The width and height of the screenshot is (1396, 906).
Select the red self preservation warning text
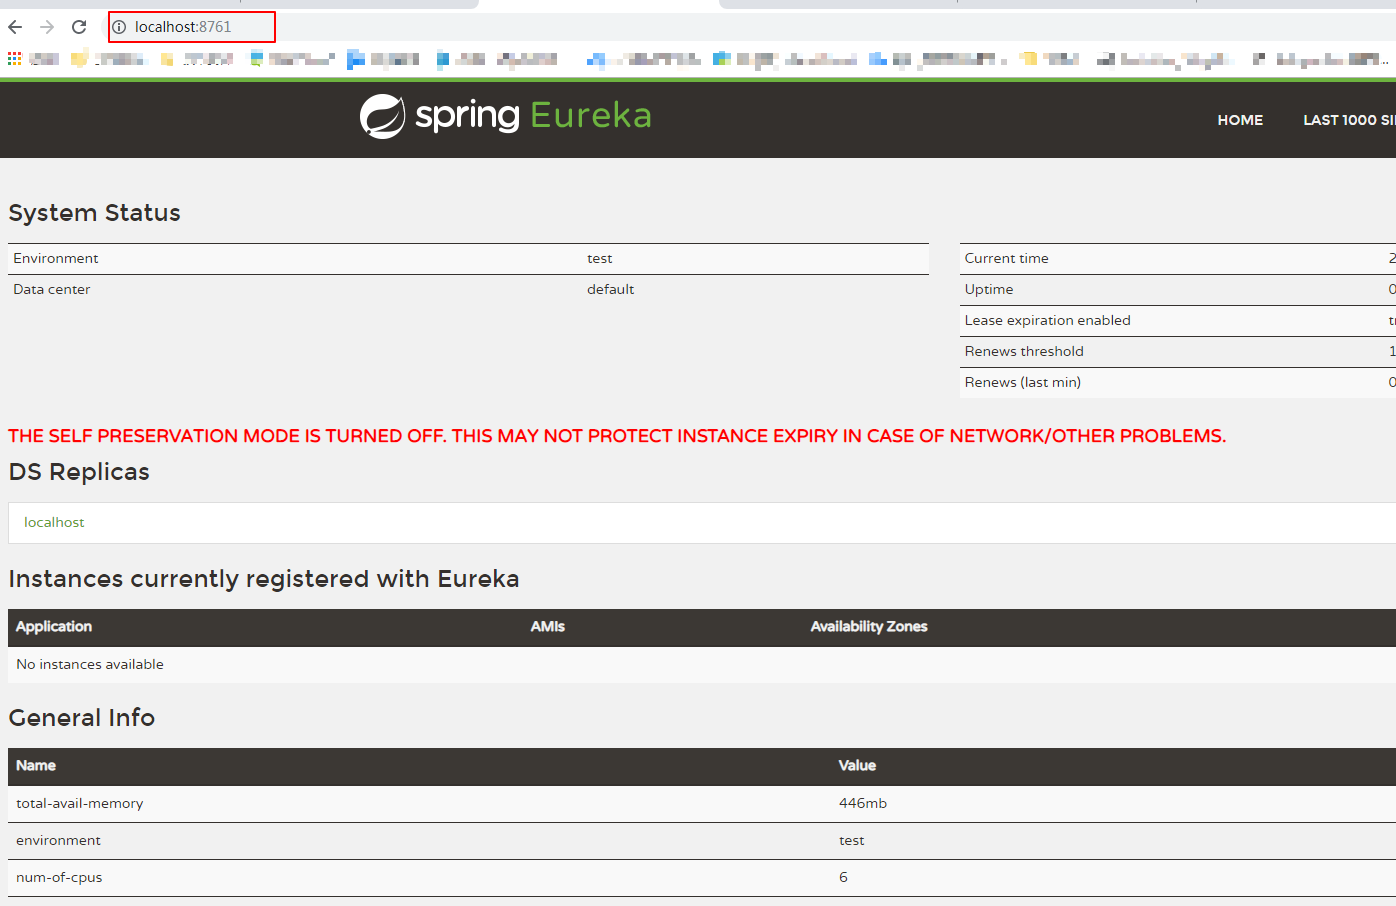click(617, 436)
